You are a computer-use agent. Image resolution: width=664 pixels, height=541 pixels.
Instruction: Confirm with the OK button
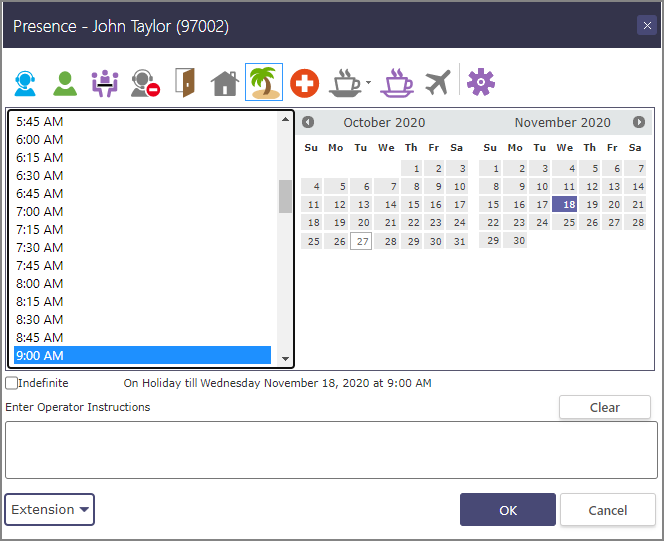click(508, 510)
